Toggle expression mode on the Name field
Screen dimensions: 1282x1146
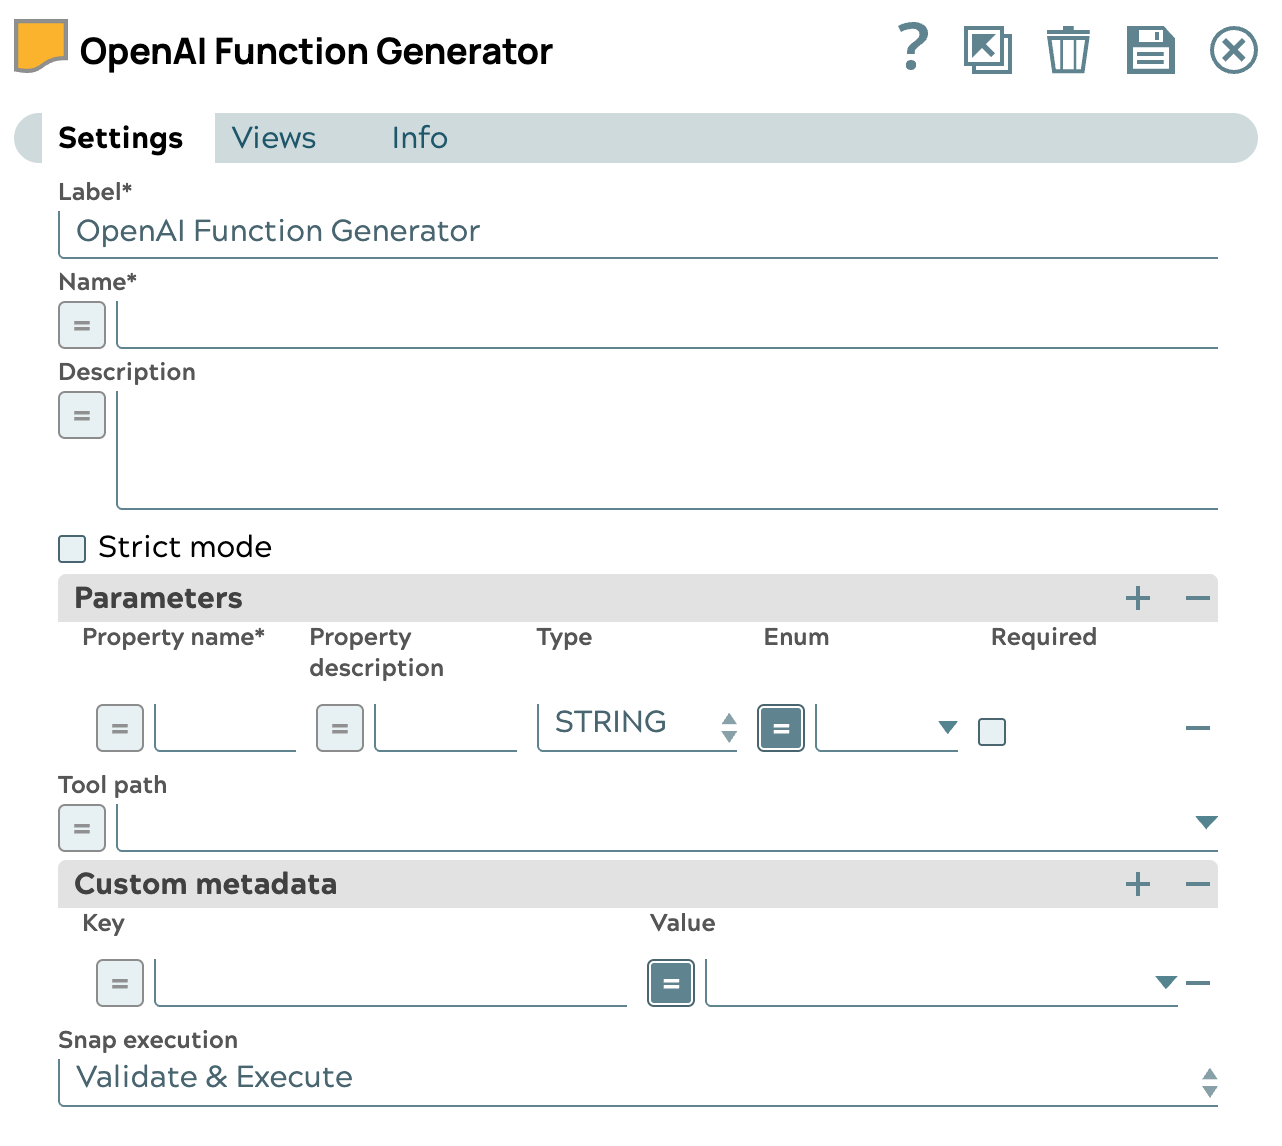(x=82, y=325)
